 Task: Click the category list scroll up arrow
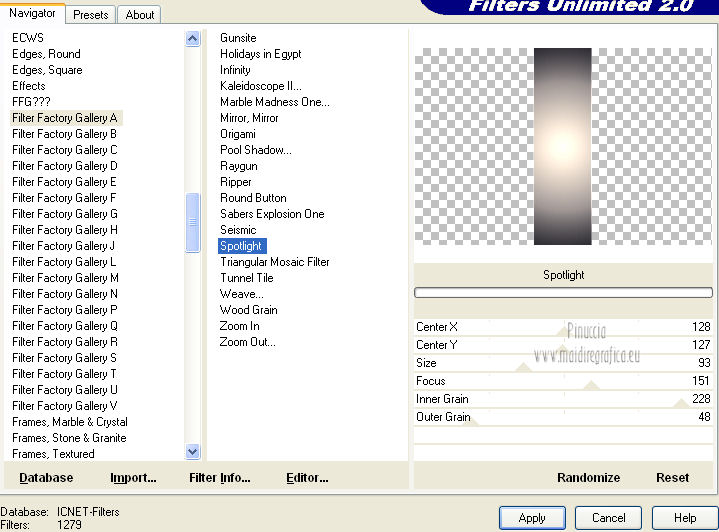(193, 39)
